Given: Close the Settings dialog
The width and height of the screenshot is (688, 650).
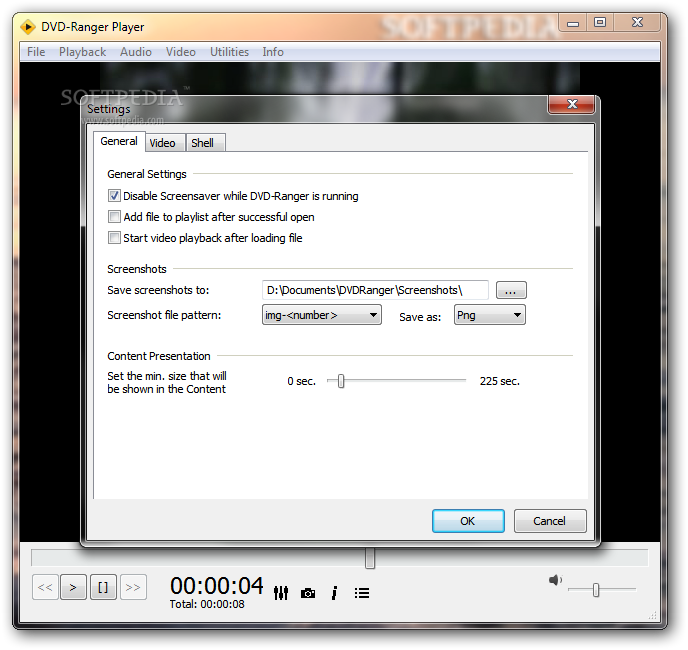Looking at the screenshot, I should coord(572,104).
